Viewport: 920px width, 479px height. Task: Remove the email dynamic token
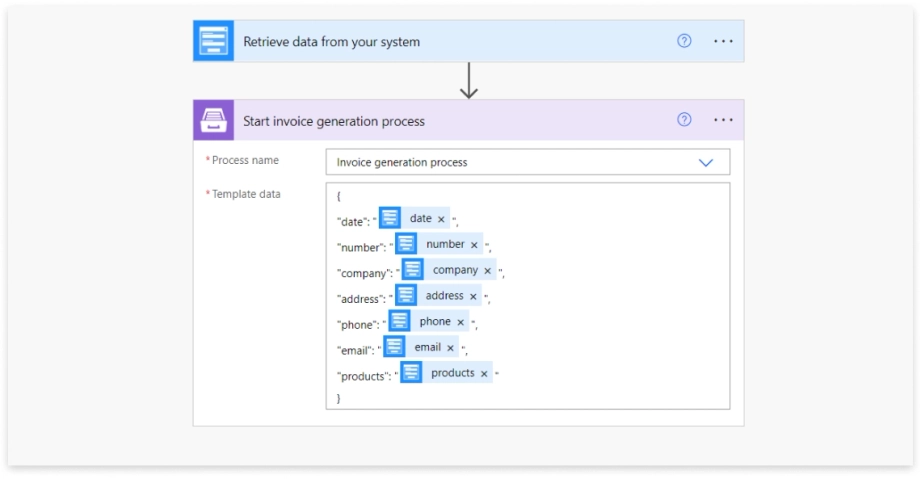[x=450, y=348]
